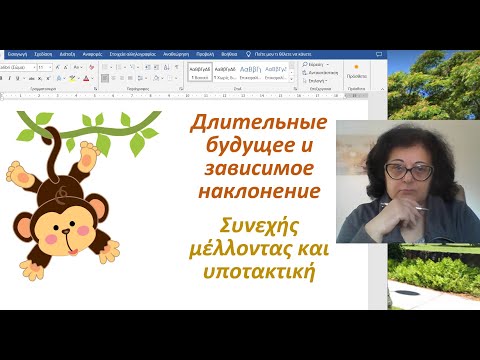This screenshot has height=360, width=480.
Task: Click the paragraph shading paint bucket
Action: click(156, 78)
